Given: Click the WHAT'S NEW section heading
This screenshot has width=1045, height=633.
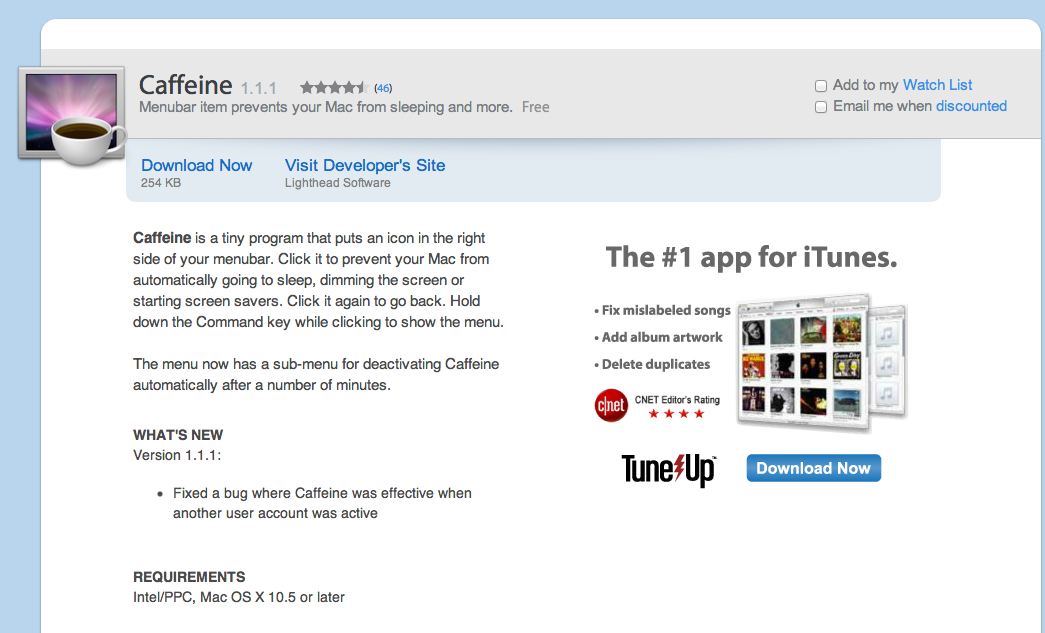Looking at the screenshot, I should [x=178, y=435].
